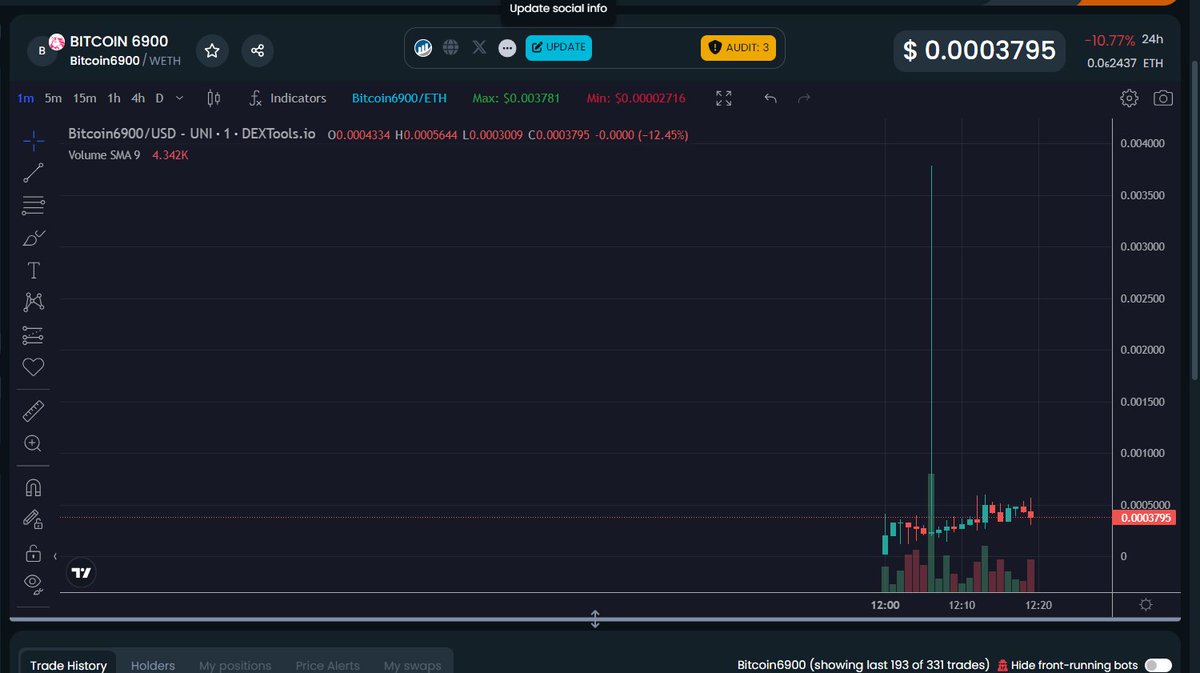Open the prediction and measurement tools

point(33,335)
